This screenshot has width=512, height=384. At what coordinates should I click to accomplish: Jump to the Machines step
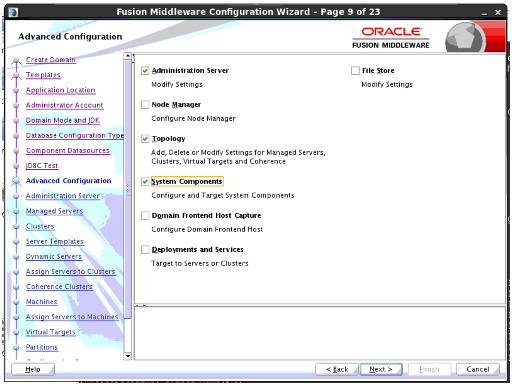[x=42, y=302]
